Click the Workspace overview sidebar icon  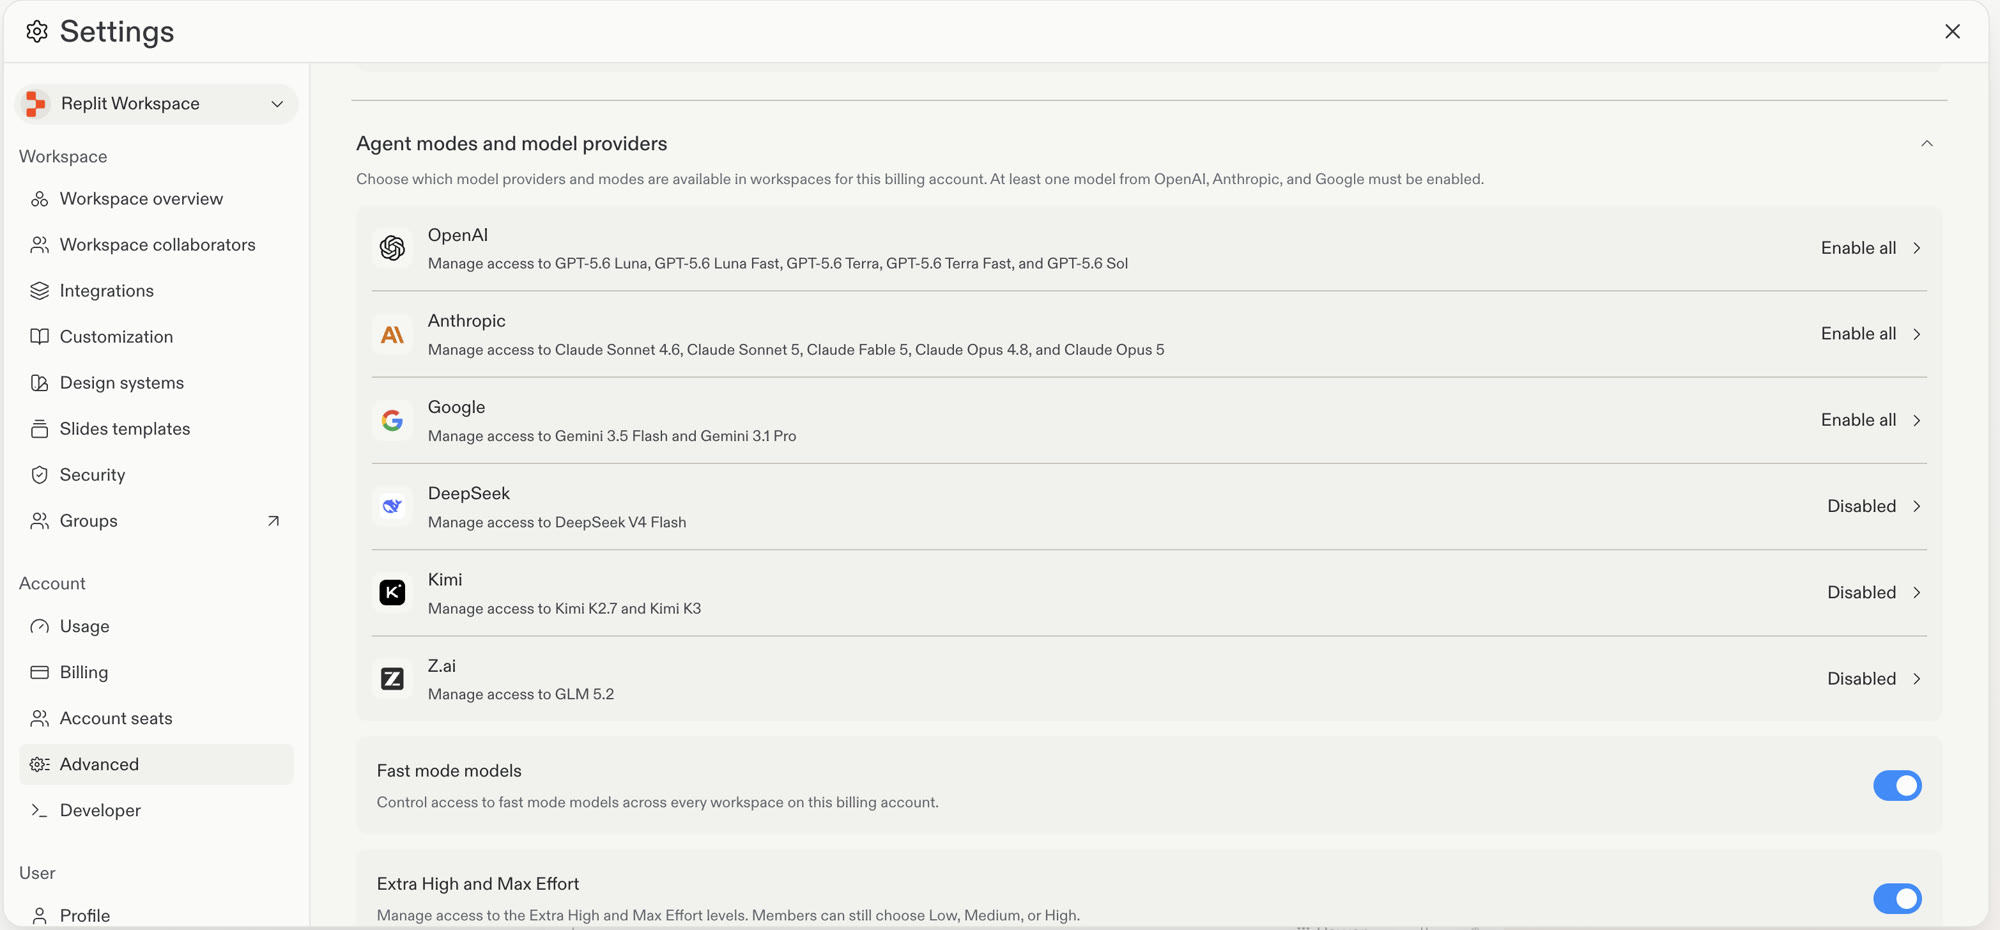(39, 199)
